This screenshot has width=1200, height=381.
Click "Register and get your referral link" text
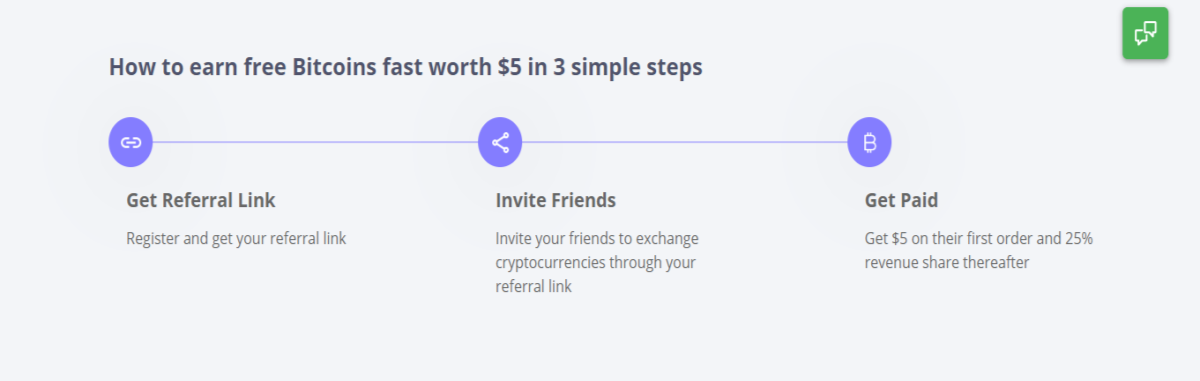236,239
